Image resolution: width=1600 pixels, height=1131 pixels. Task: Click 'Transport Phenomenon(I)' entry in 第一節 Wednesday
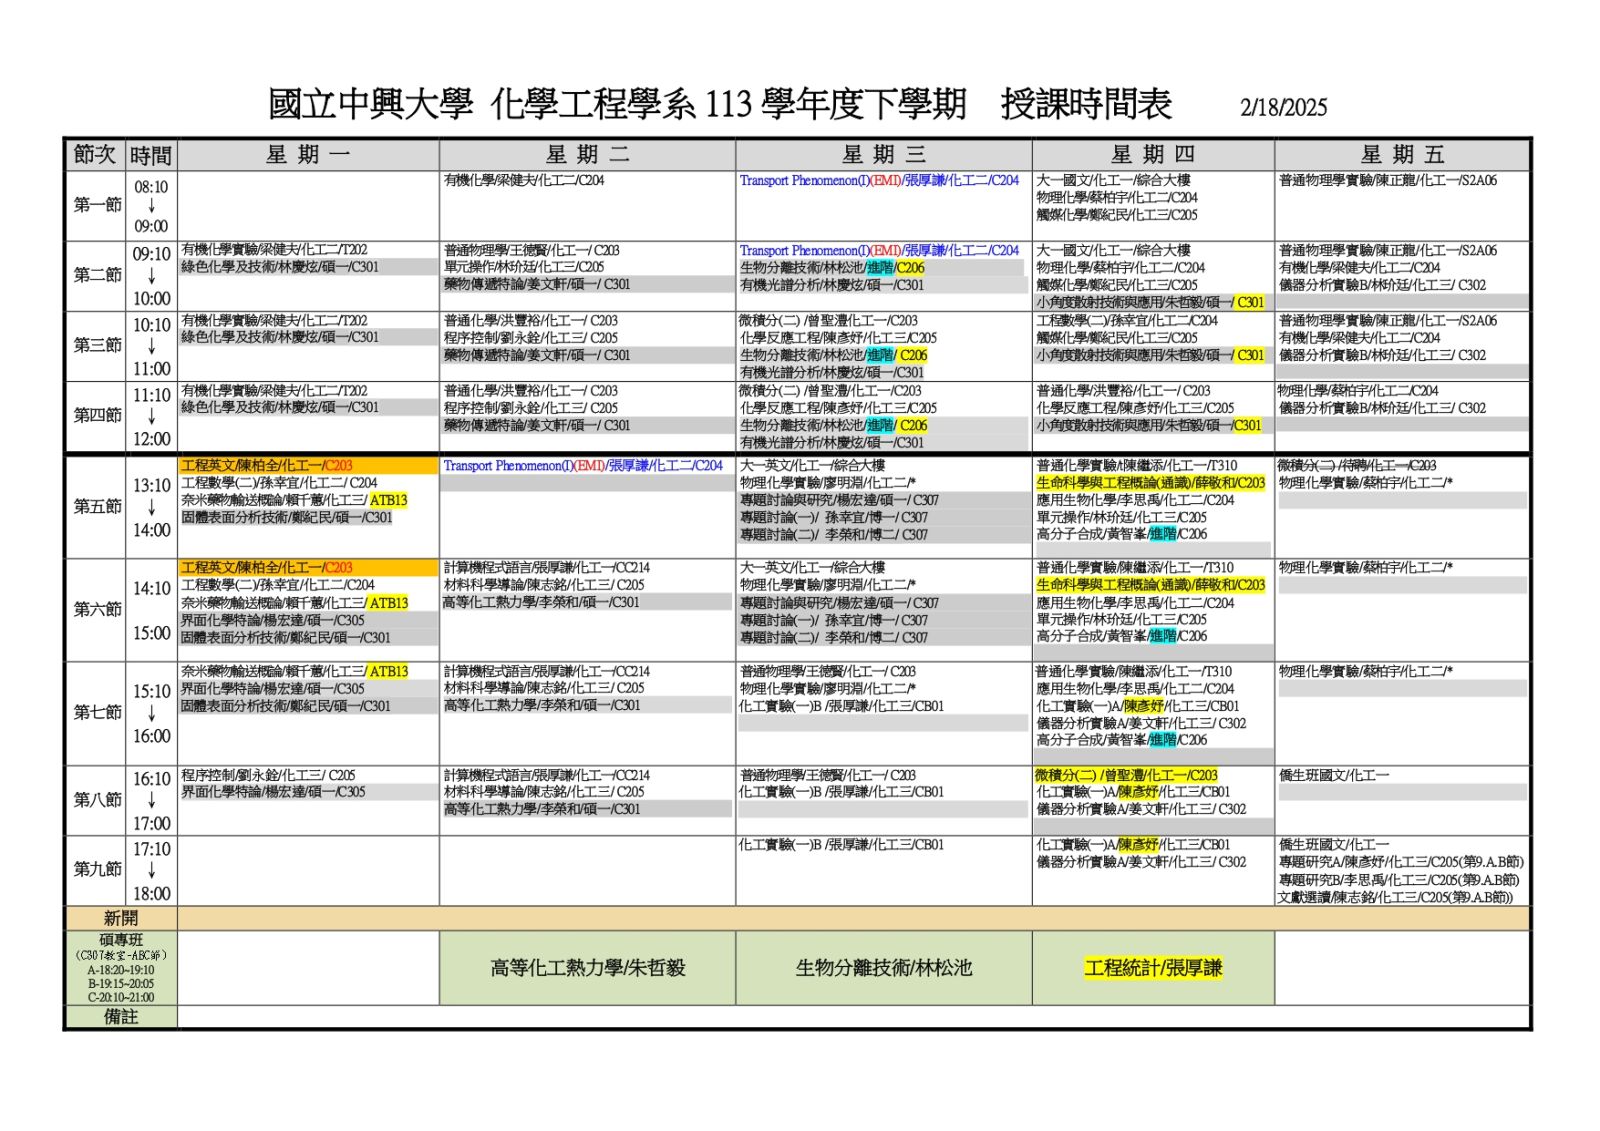(879, 181)
